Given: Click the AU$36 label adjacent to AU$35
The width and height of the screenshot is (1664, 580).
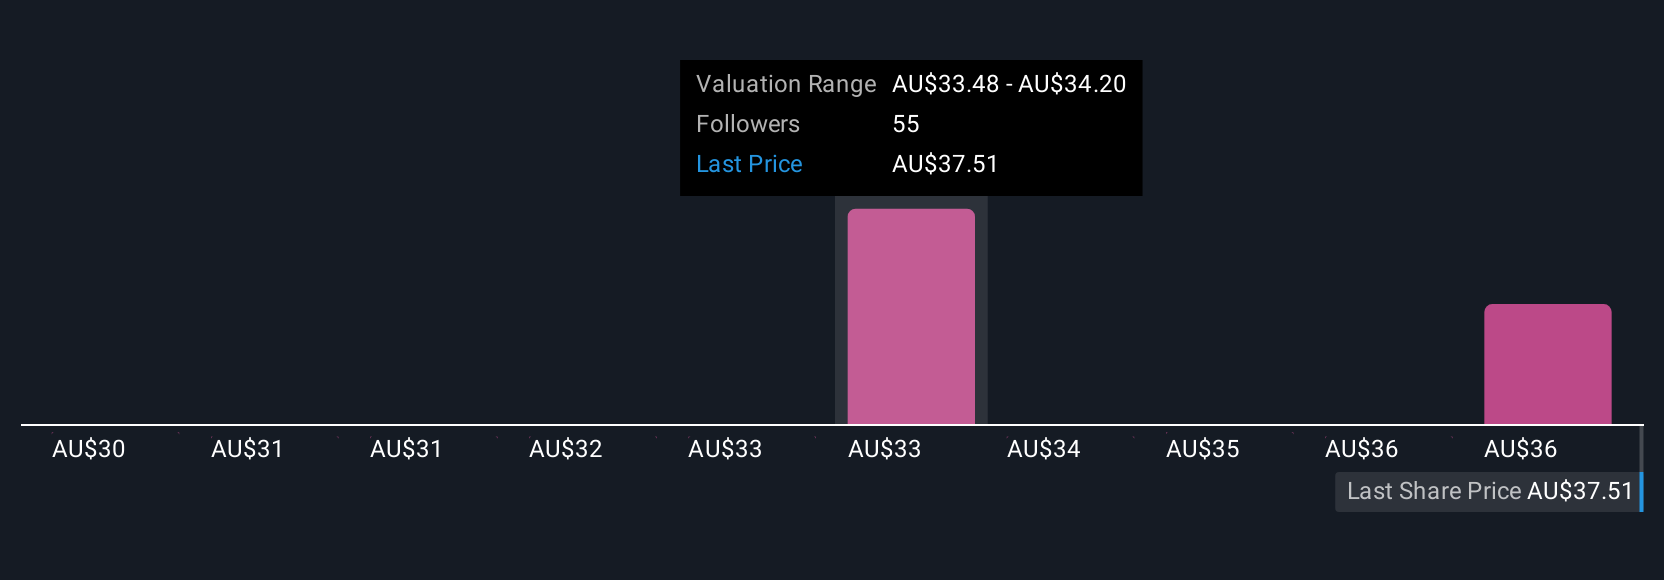Looking at the screenshot, I should click(1362, 449).
